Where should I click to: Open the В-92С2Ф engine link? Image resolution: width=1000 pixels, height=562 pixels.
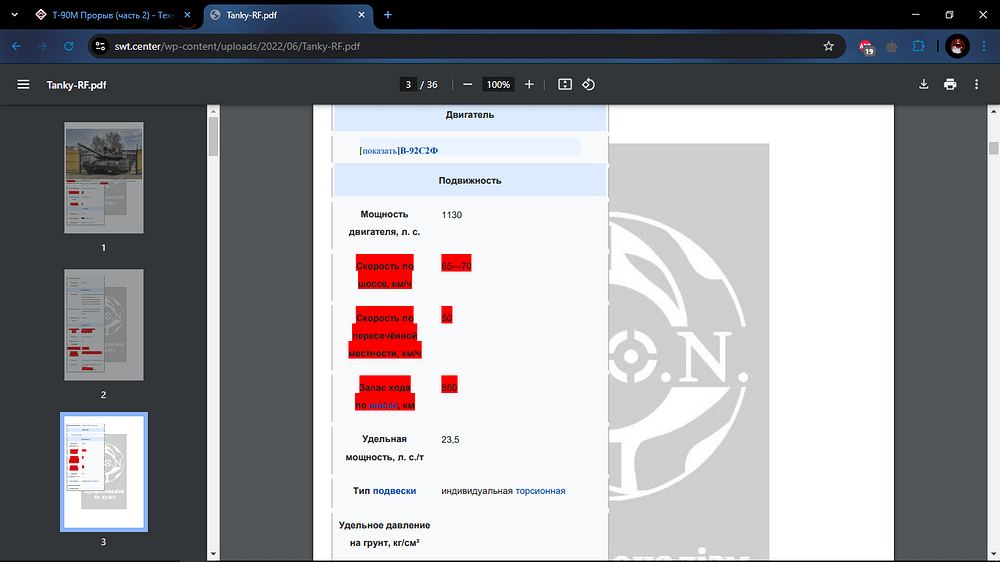pos(419,151)
